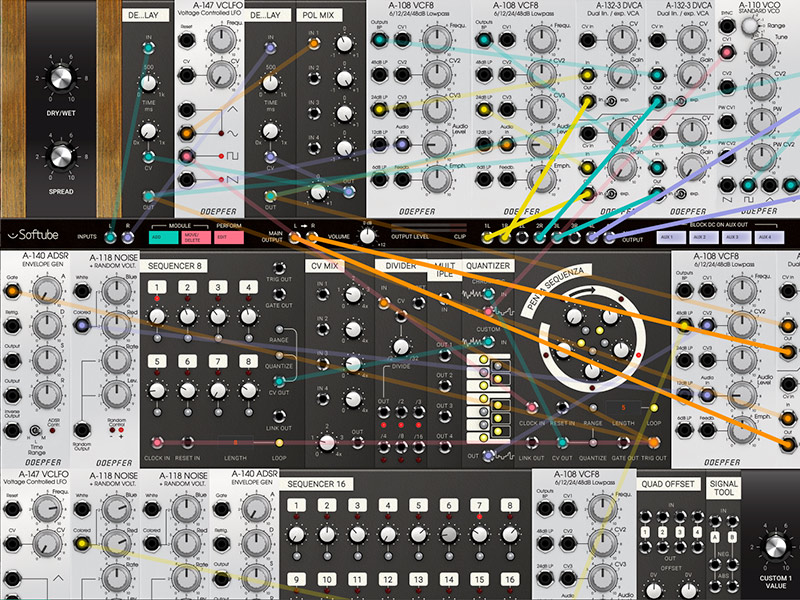Toggle step 5 button on Sequencer 8

click(156, 362)
